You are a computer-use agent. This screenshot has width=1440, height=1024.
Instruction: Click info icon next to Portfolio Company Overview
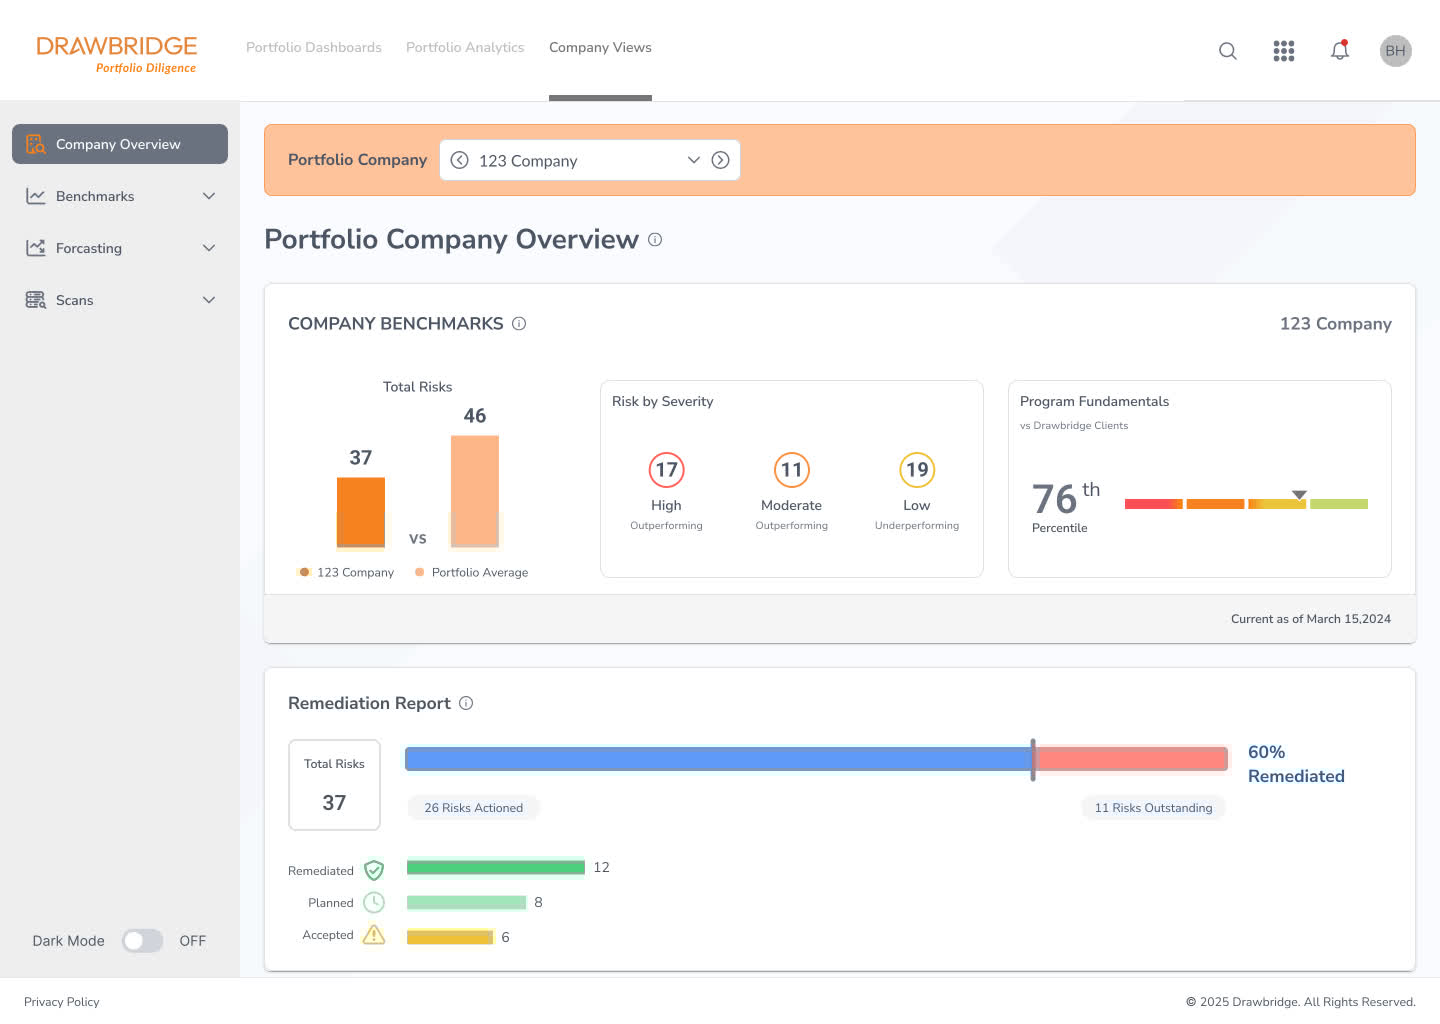[x=655, y=240]
